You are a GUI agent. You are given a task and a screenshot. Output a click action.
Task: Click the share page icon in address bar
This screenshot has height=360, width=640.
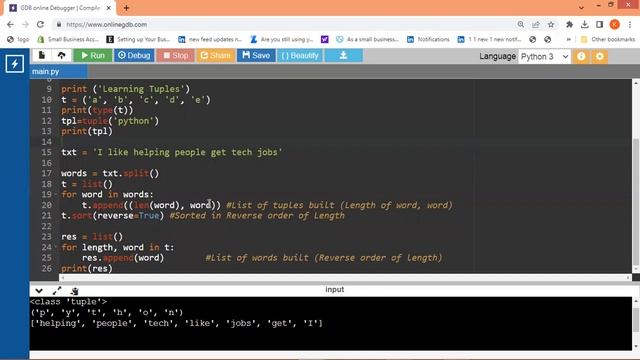point(536,24)
